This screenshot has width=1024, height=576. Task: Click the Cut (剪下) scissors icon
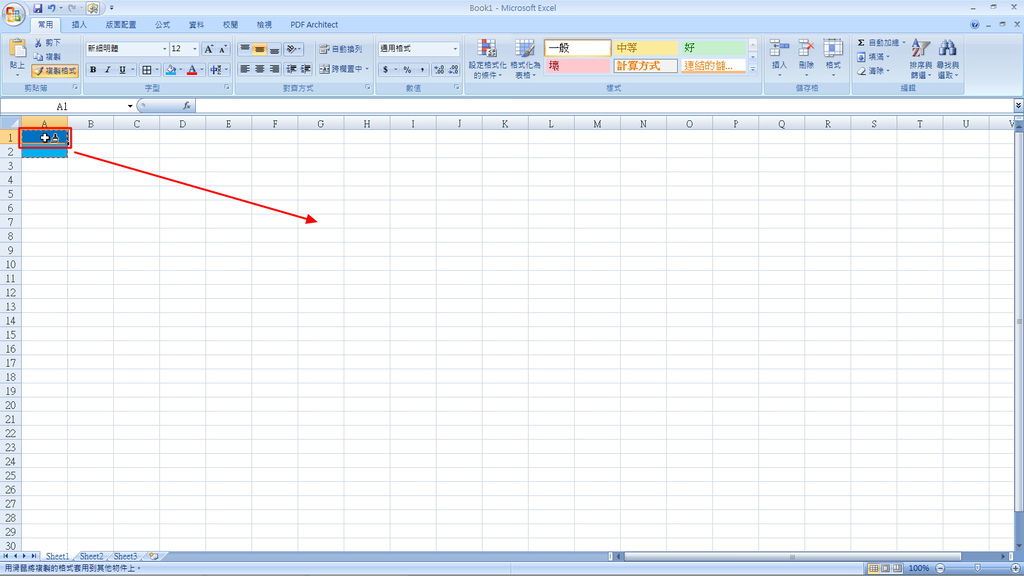pos(39,42)
